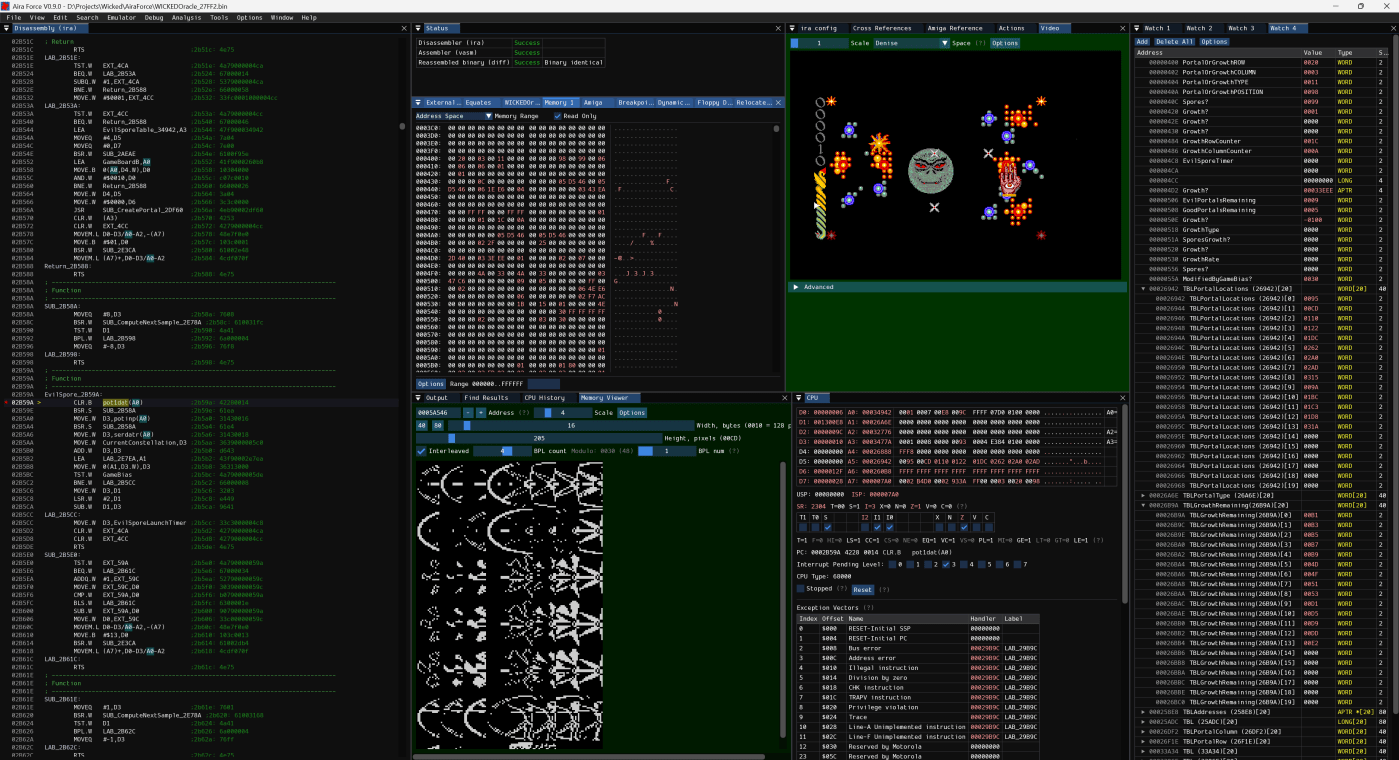The height and width of the screenshot is (760, 1399).
Task: Click Delete All in the Watch panel
Action: tap(1175, 42)
